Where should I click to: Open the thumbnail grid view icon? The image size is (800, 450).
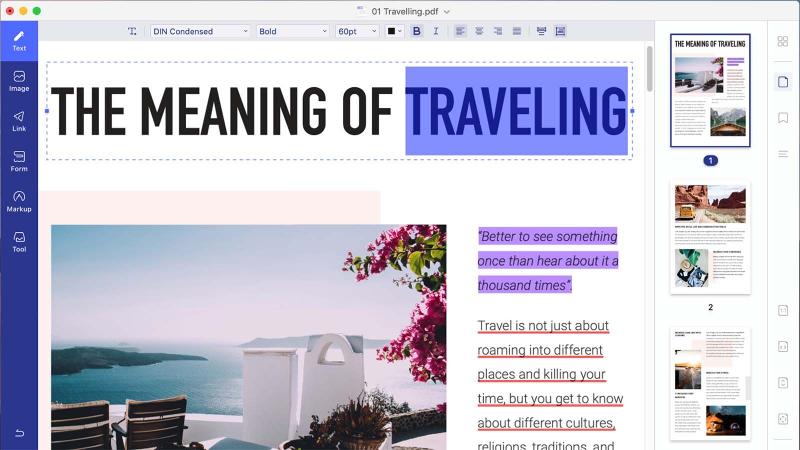pyautogui.click(x=783, y=41)
